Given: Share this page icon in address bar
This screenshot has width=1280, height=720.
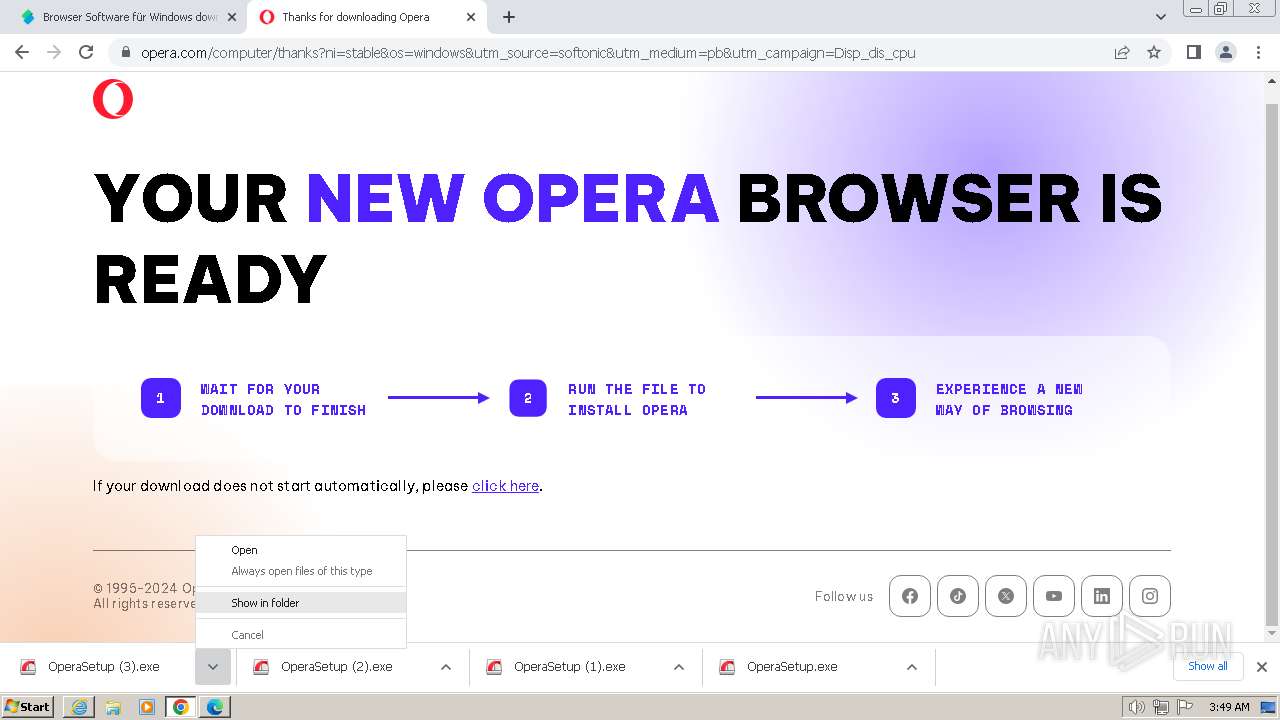Looking at the screenshot, I should click(1122, 52).
